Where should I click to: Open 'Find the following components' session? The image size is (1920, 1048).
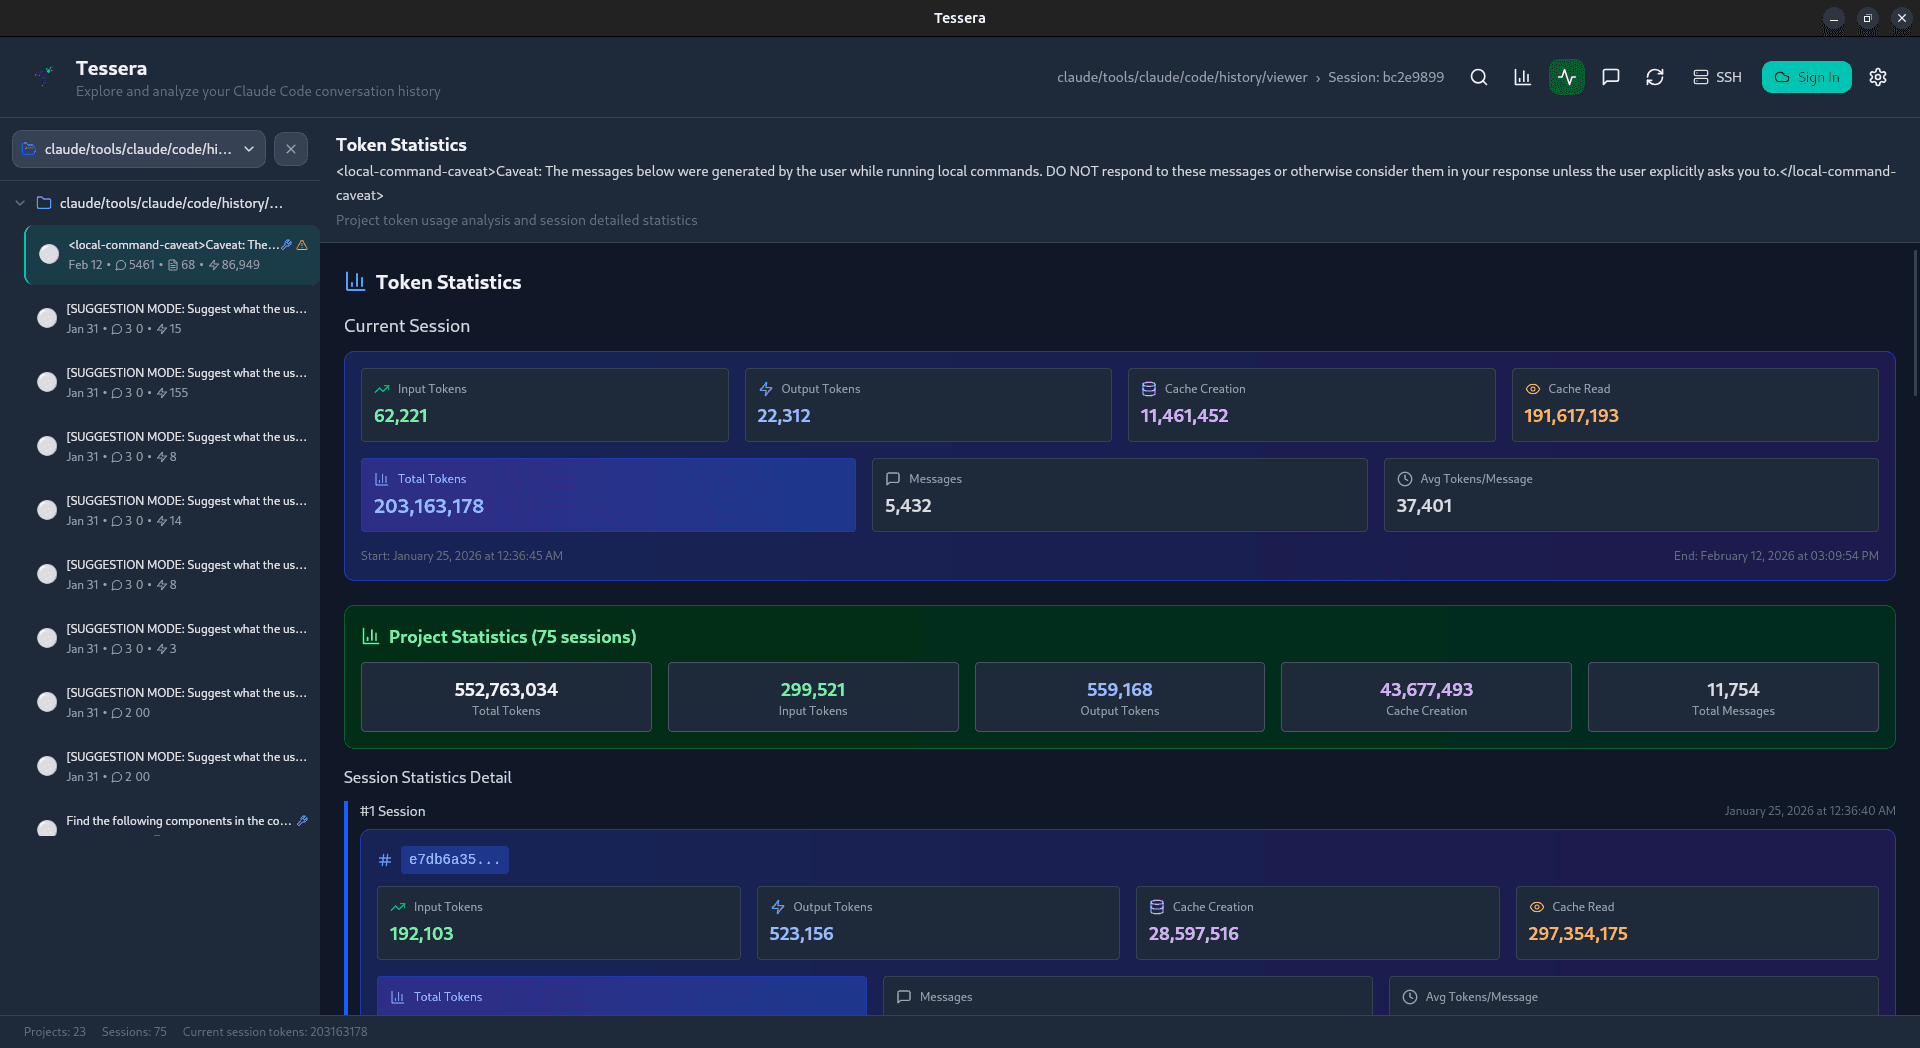click(172, 823)
